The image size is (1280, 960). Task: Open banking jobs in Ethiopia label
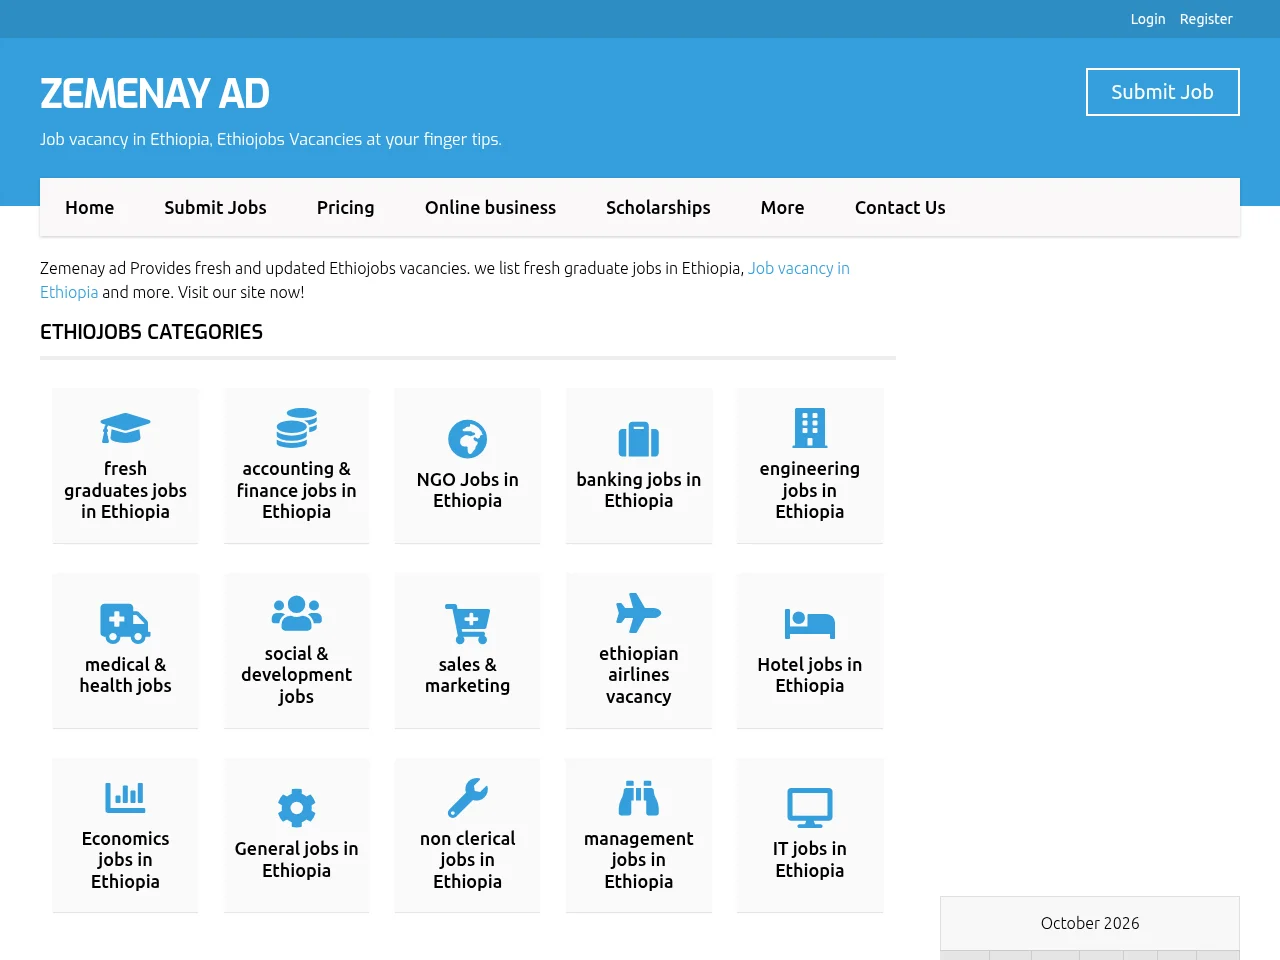tap(639, 490)
